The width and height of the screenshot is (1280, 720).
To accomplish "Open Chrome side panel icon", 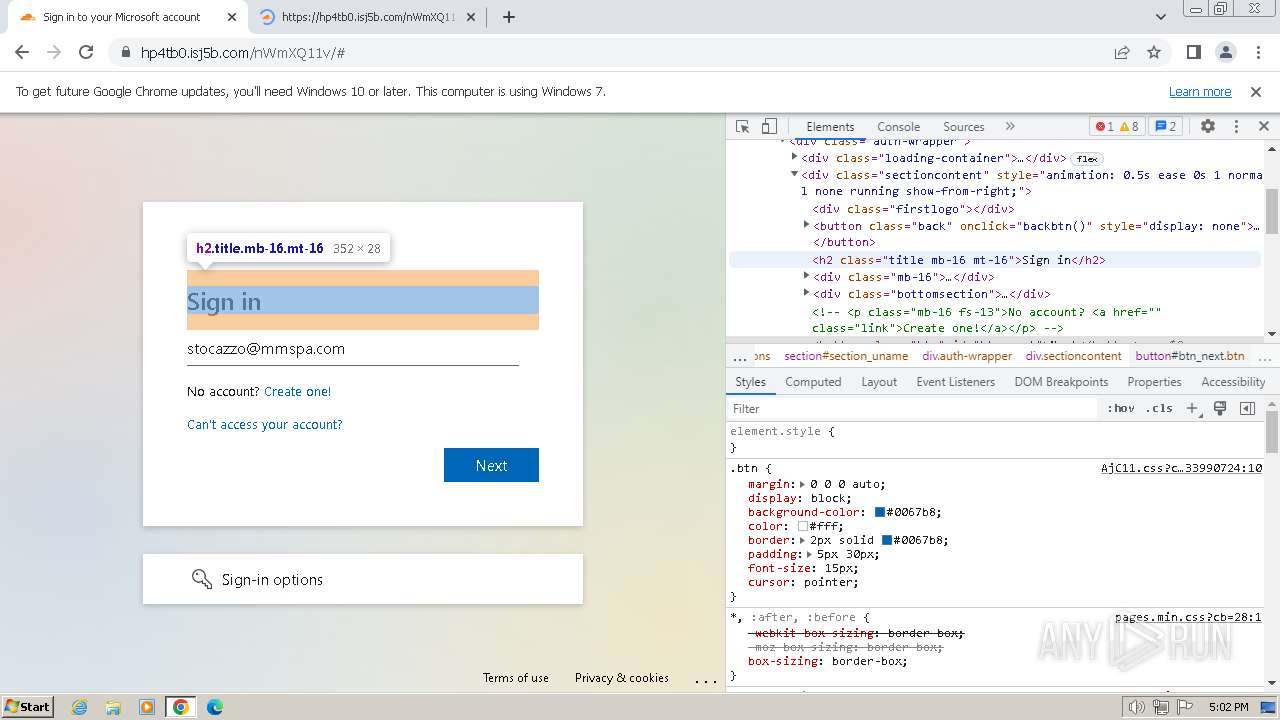I will point(1193,53).
